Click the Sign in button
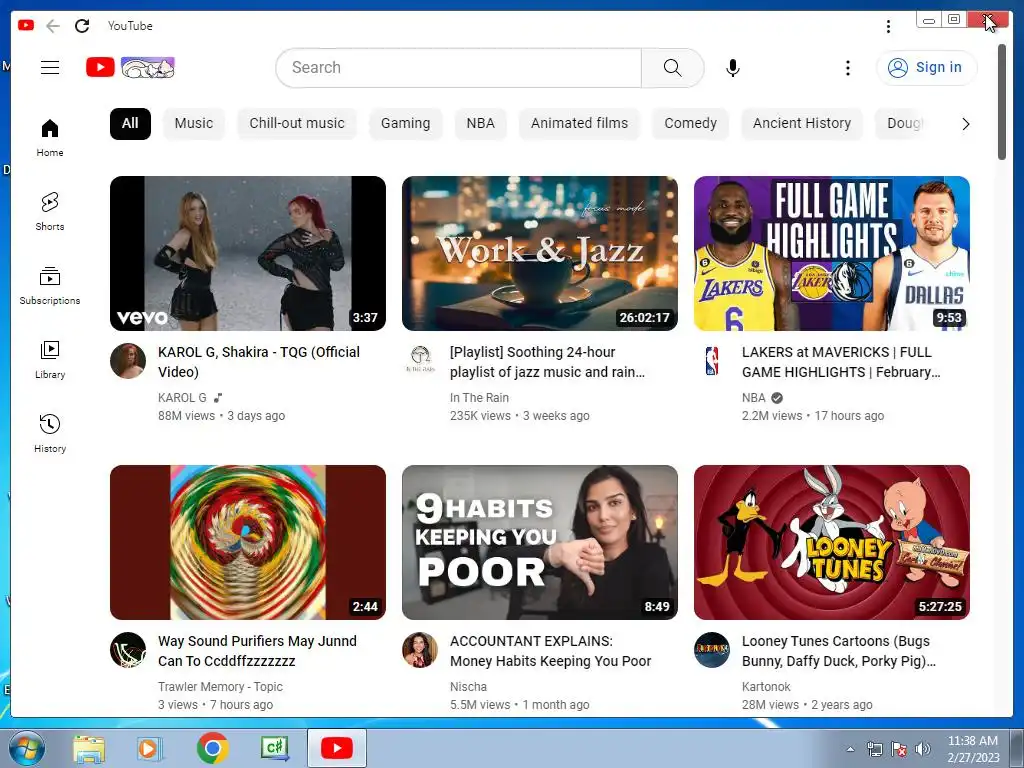The width and height of the screenshot is (1024, 768). [x=927, y=67]
